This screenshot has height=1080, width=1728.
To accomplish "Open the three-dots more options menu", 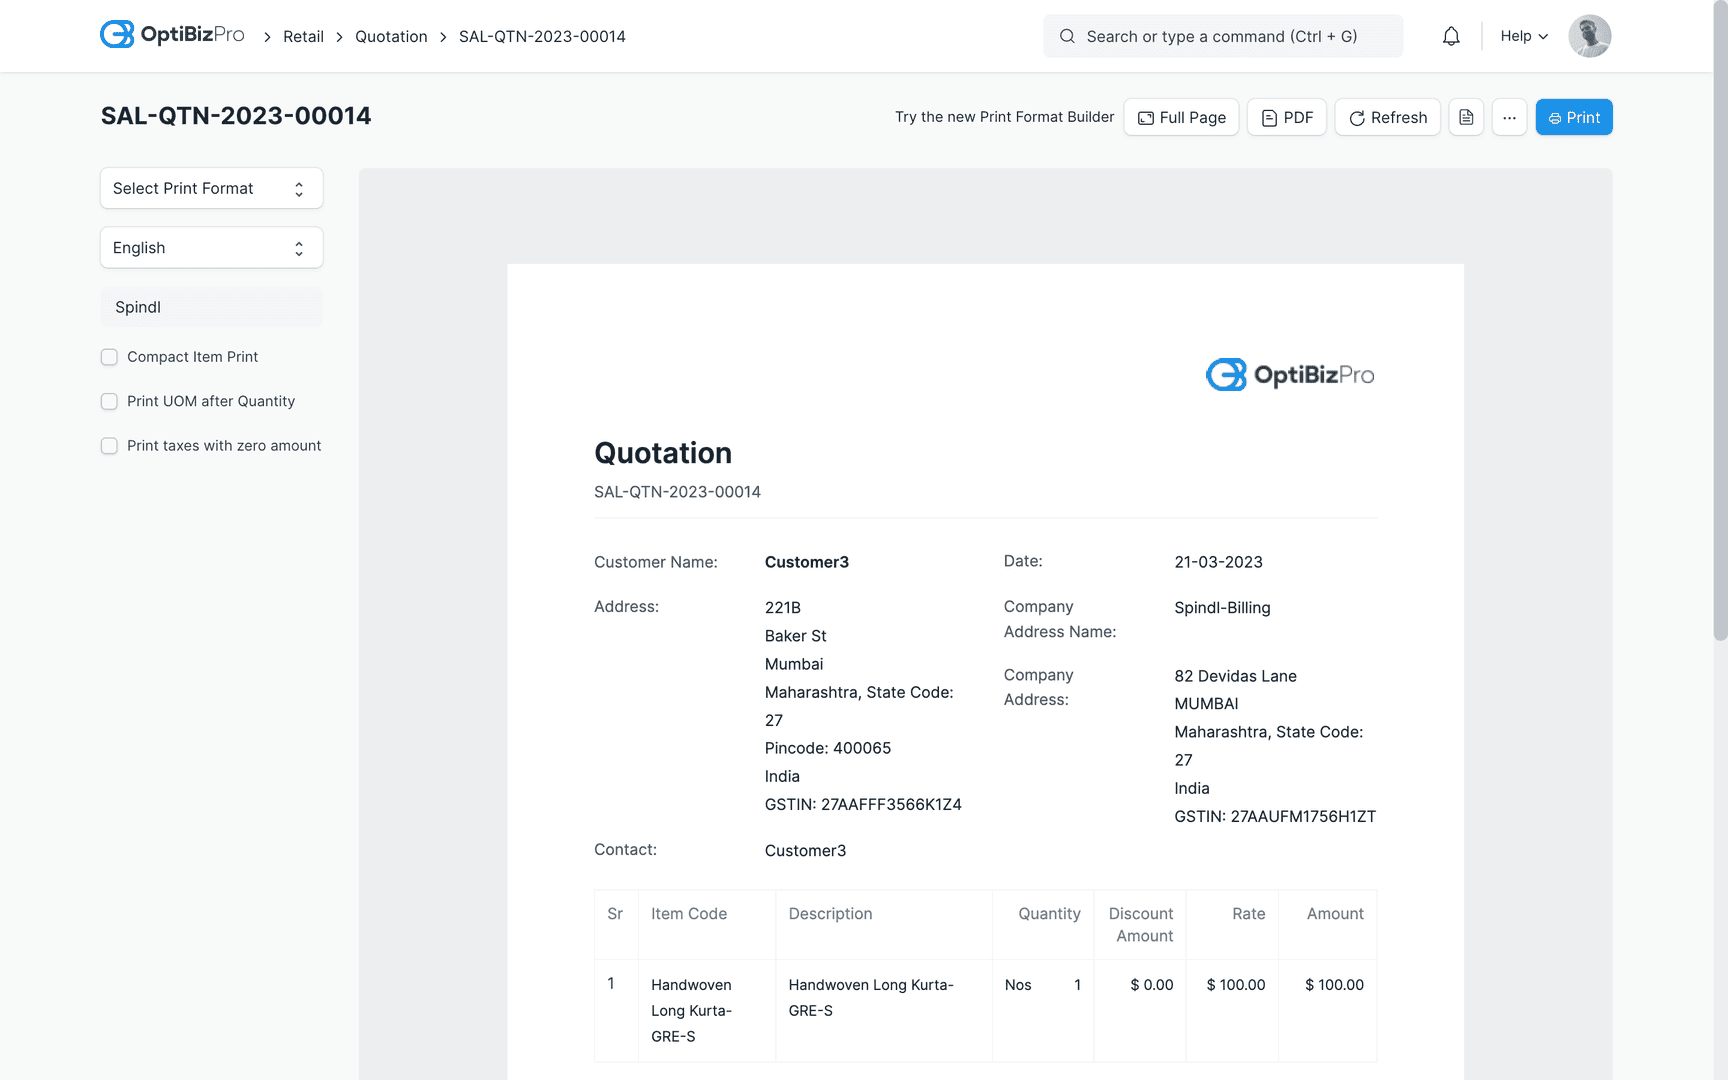I will 1509,117.
